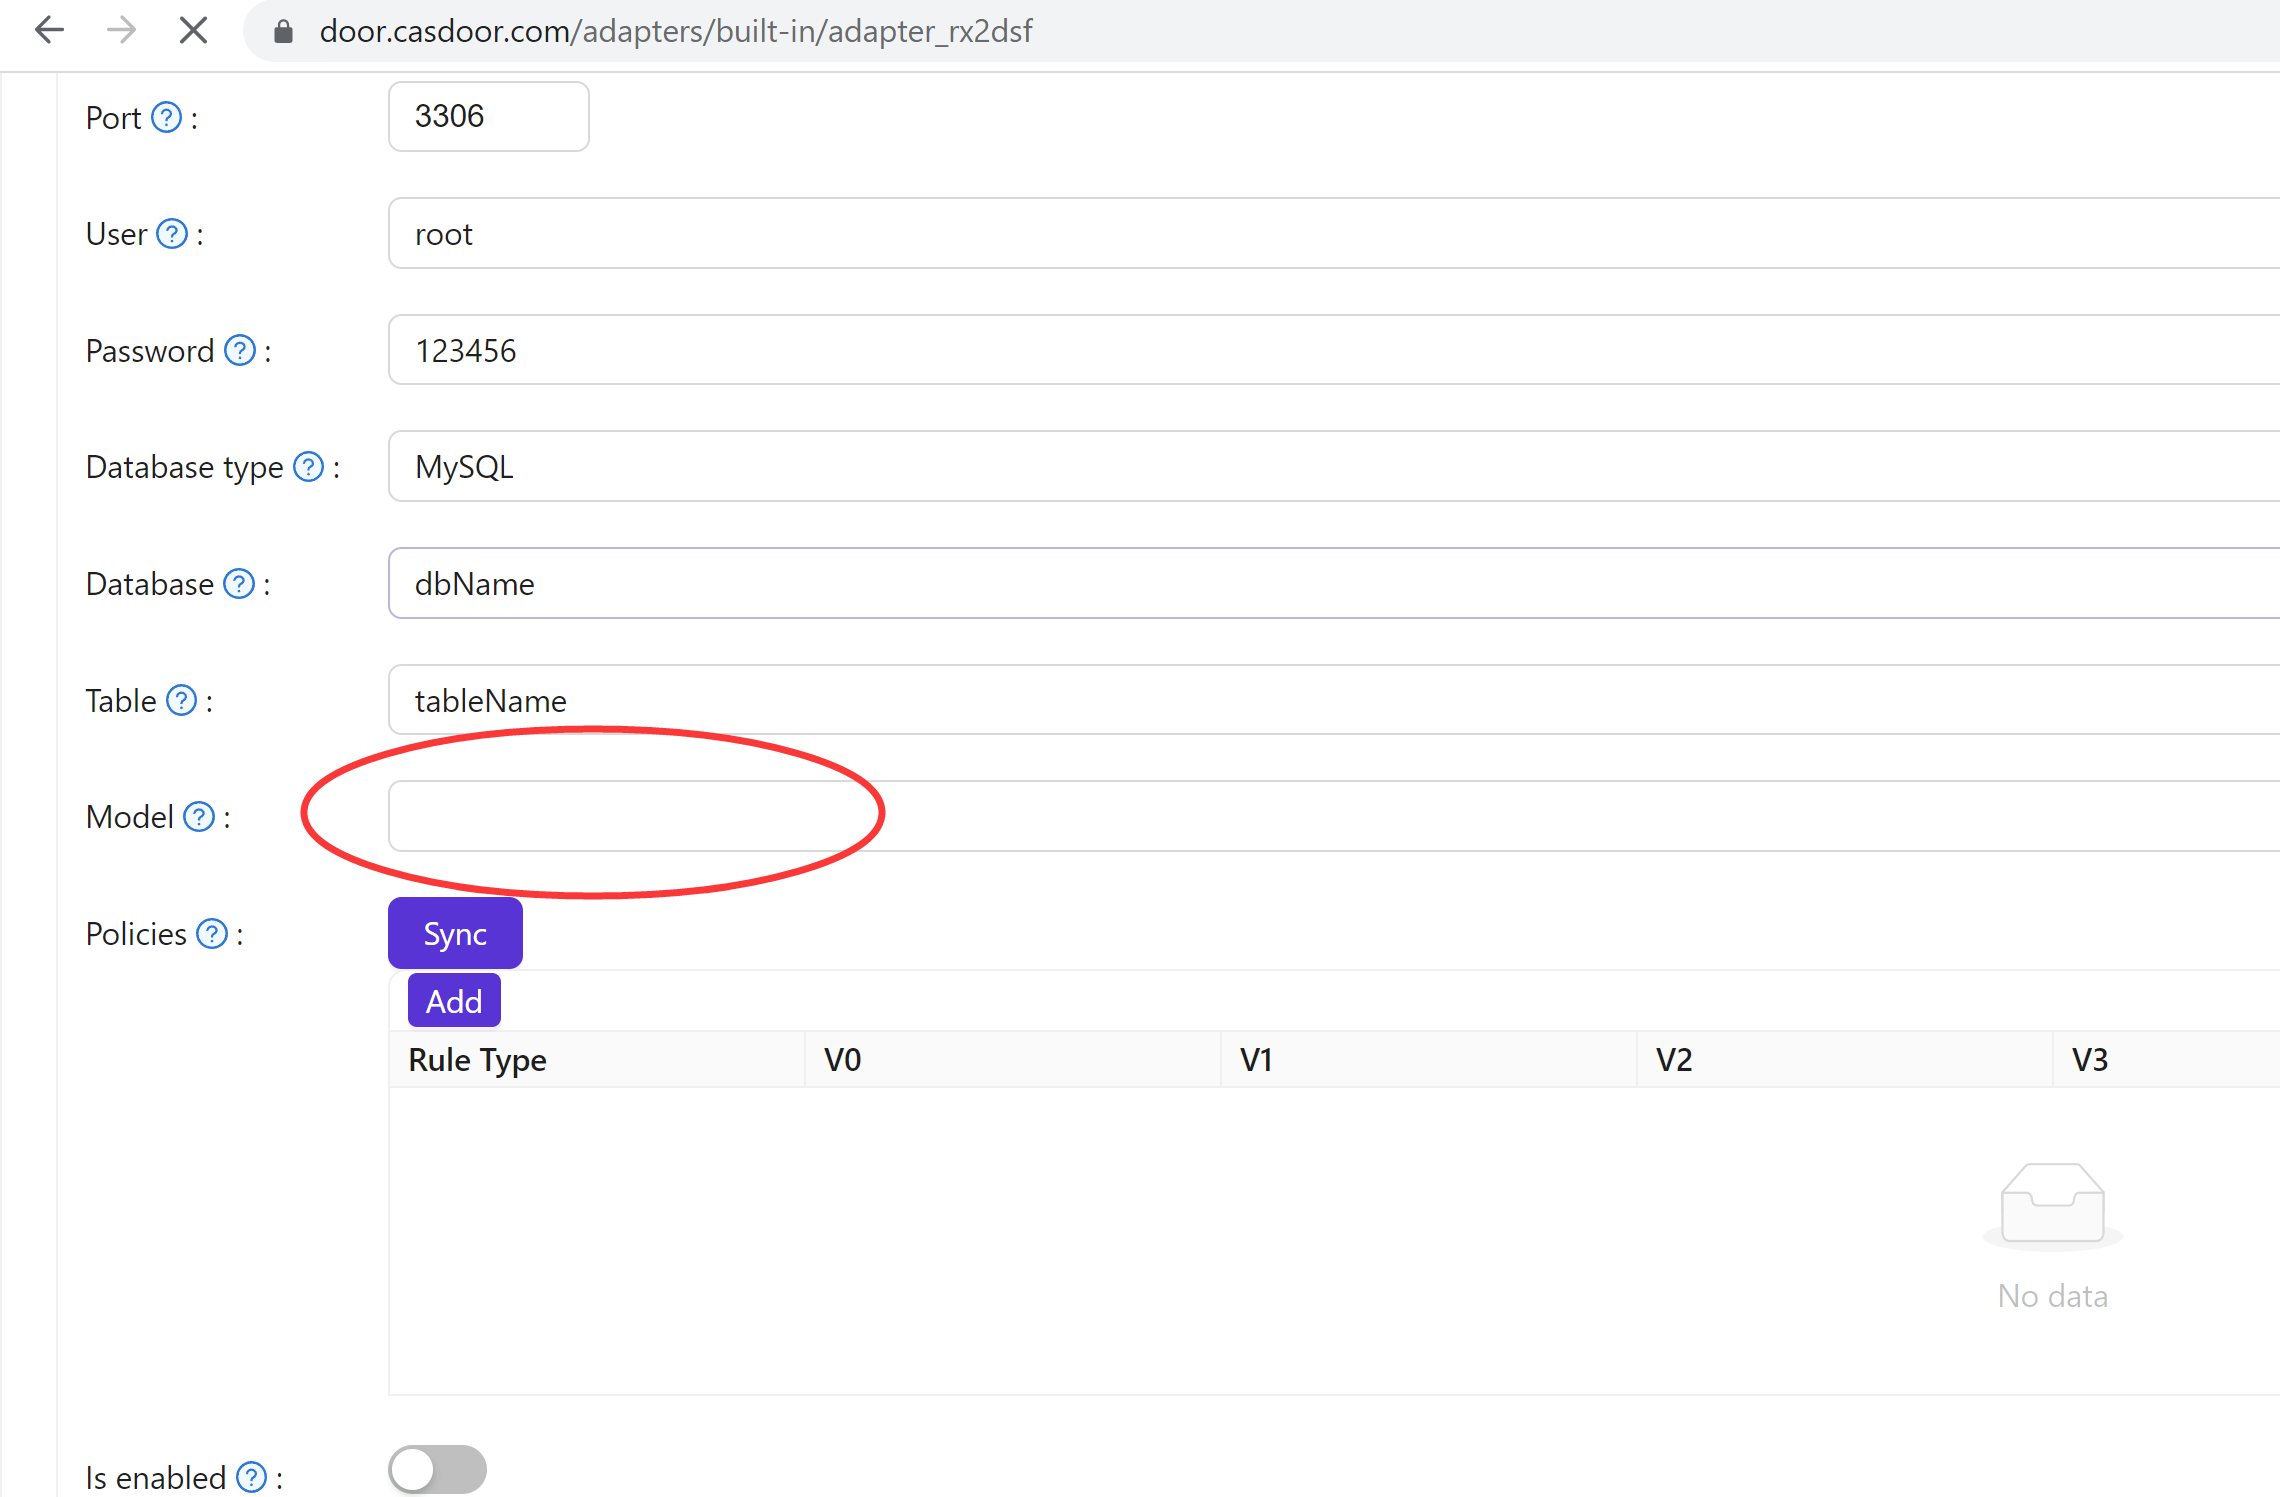This screenshot has width=2280, height=1497.
Task: Click the browser lock security icon
Action: [283, 30]
